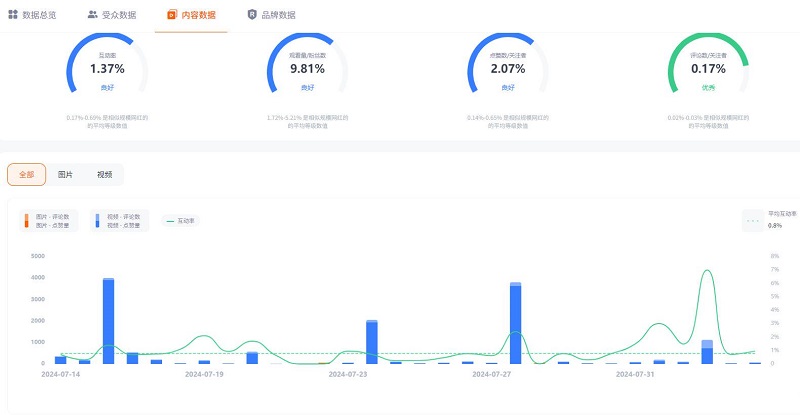
Task: Toggle the 视频 评论数/点赞量 legend series
Action: pyautogui.click(x=119, y=220)
